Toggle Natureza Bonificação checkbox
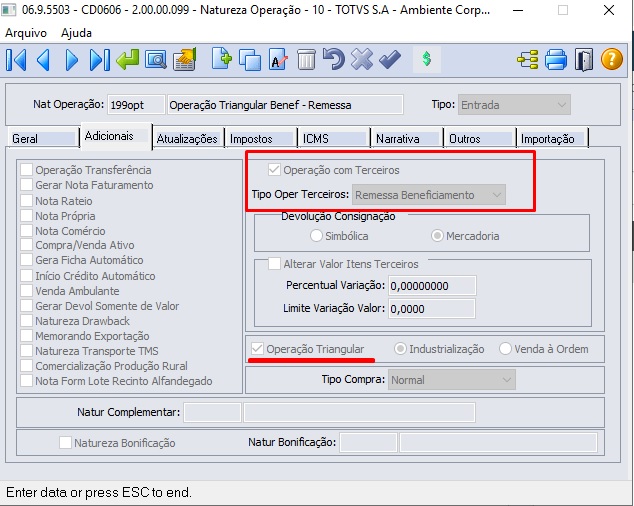Image resolution: width=634 pixels, height=506 pixels. click(x=65, y=442)
